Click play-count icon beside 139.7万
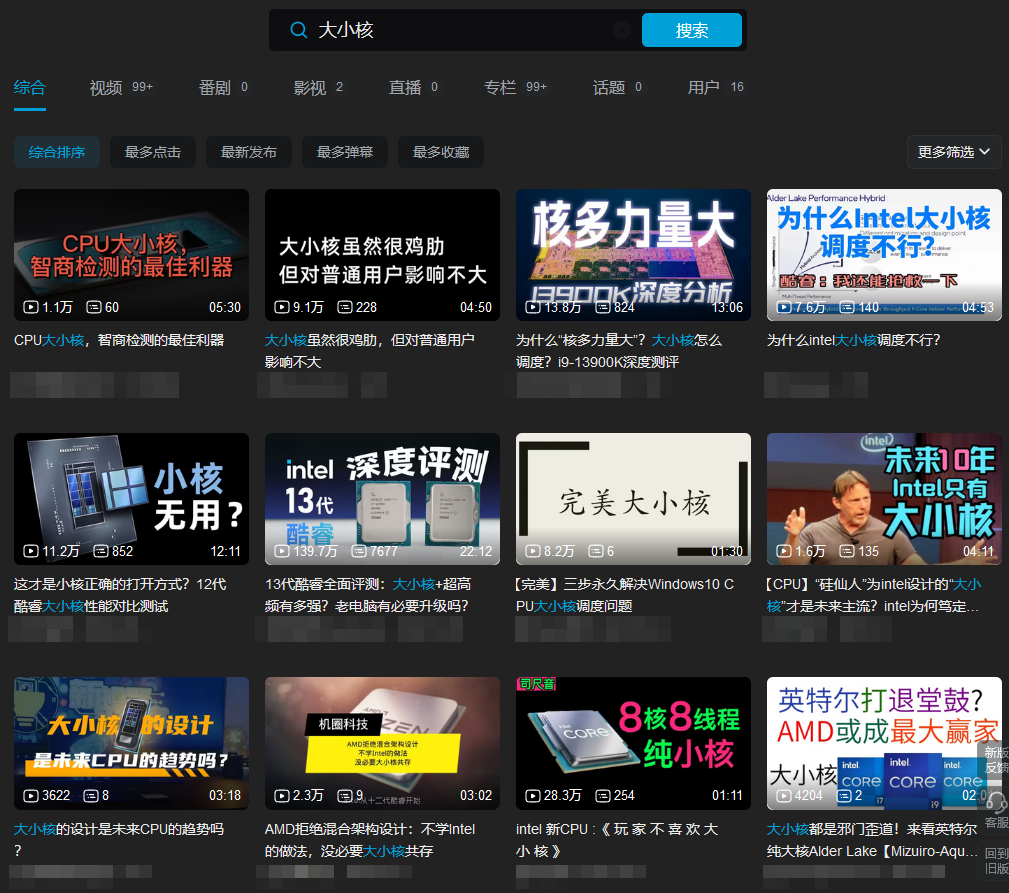The image size is (1009, 893). (x=282, y=551)
